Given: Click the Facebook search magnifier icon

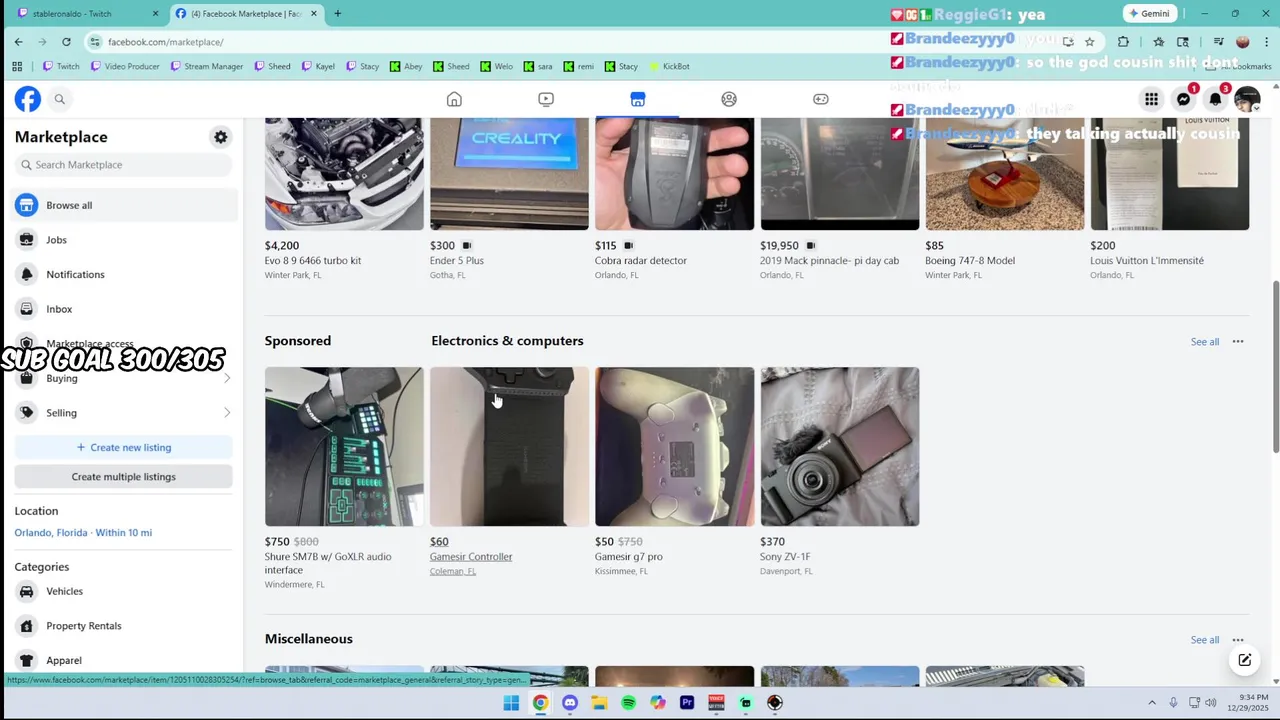Looking at the screenshot, I should (60, 99).
